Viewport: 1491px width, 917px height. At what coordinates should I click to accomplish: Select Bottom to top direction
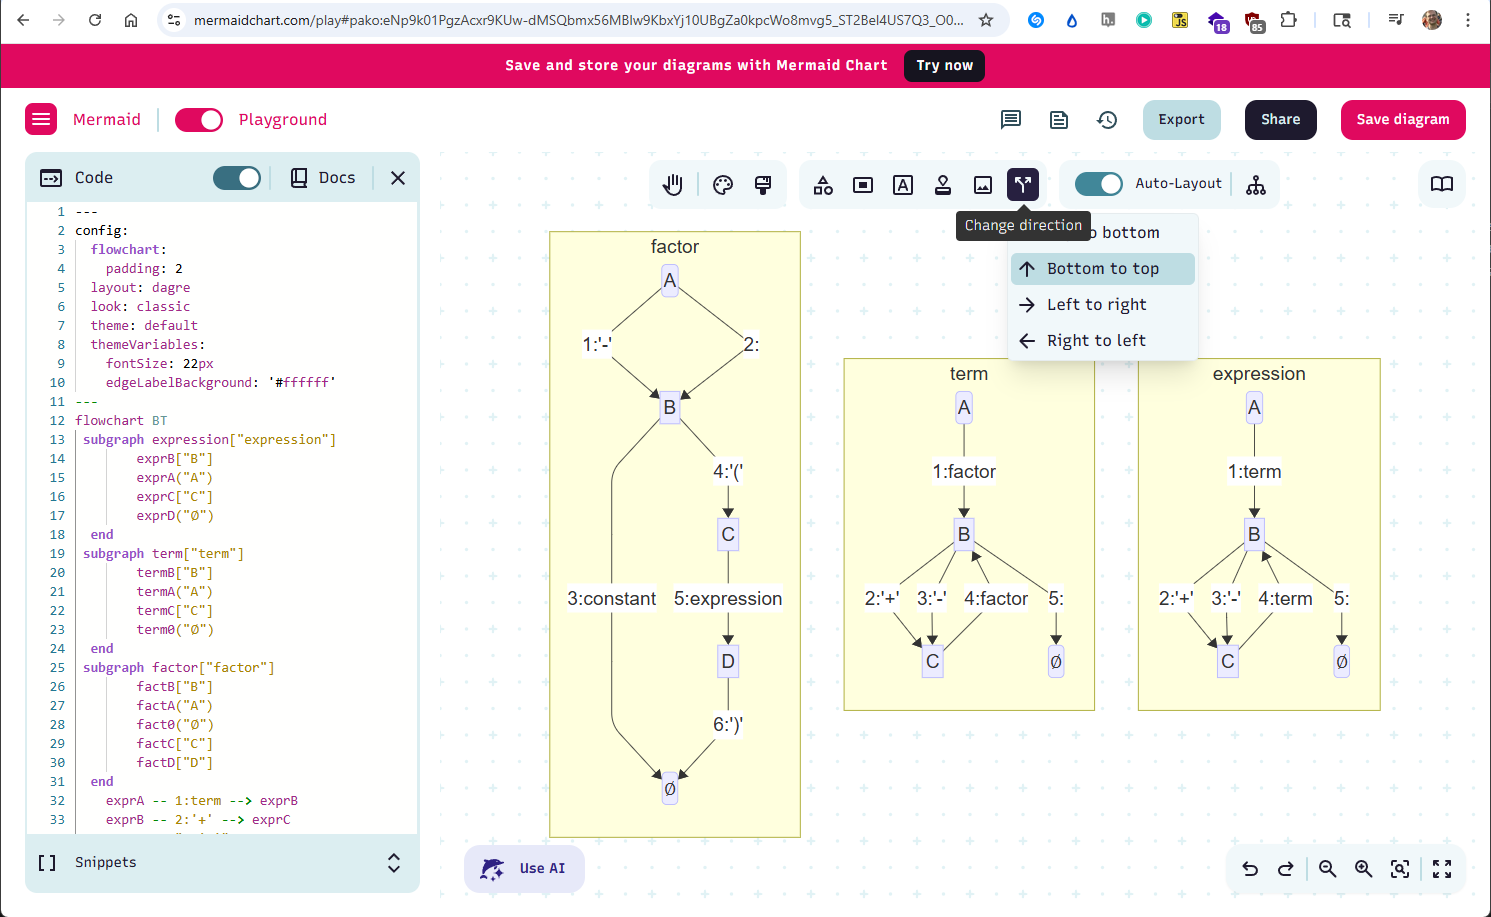pos(1103,268)
